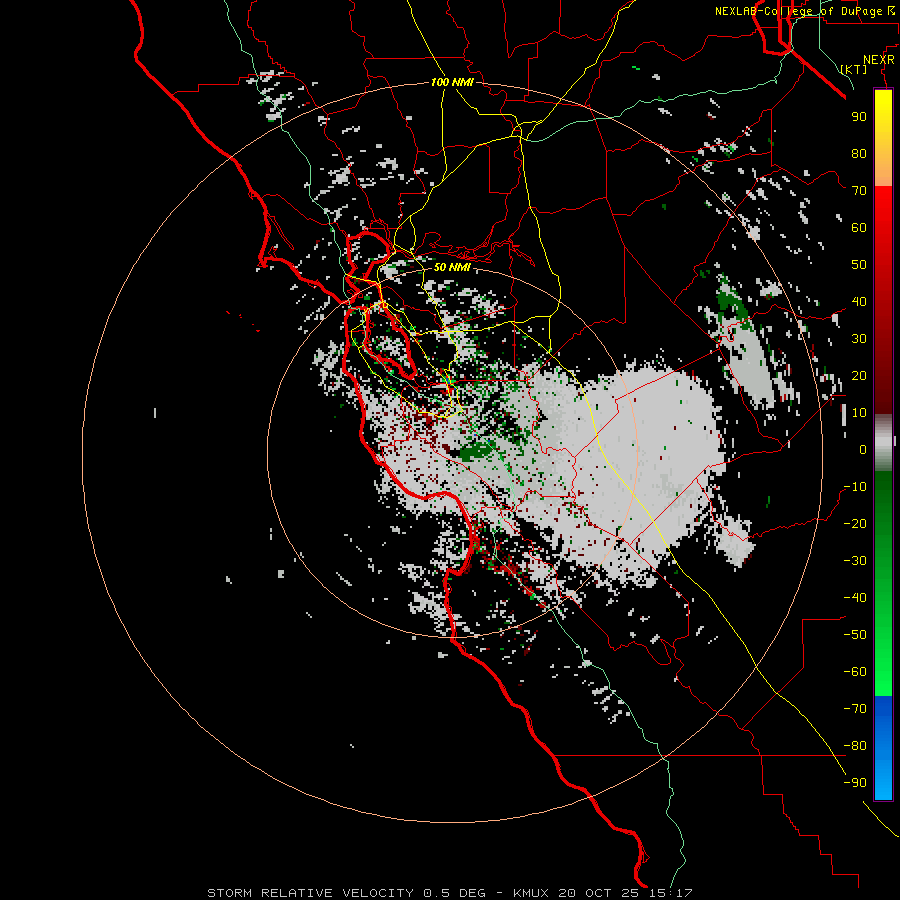The width and height of the screenshot is (900, 900).
Task: Click the "30" value on the velocity scale
Action: [x=859, y=339]
